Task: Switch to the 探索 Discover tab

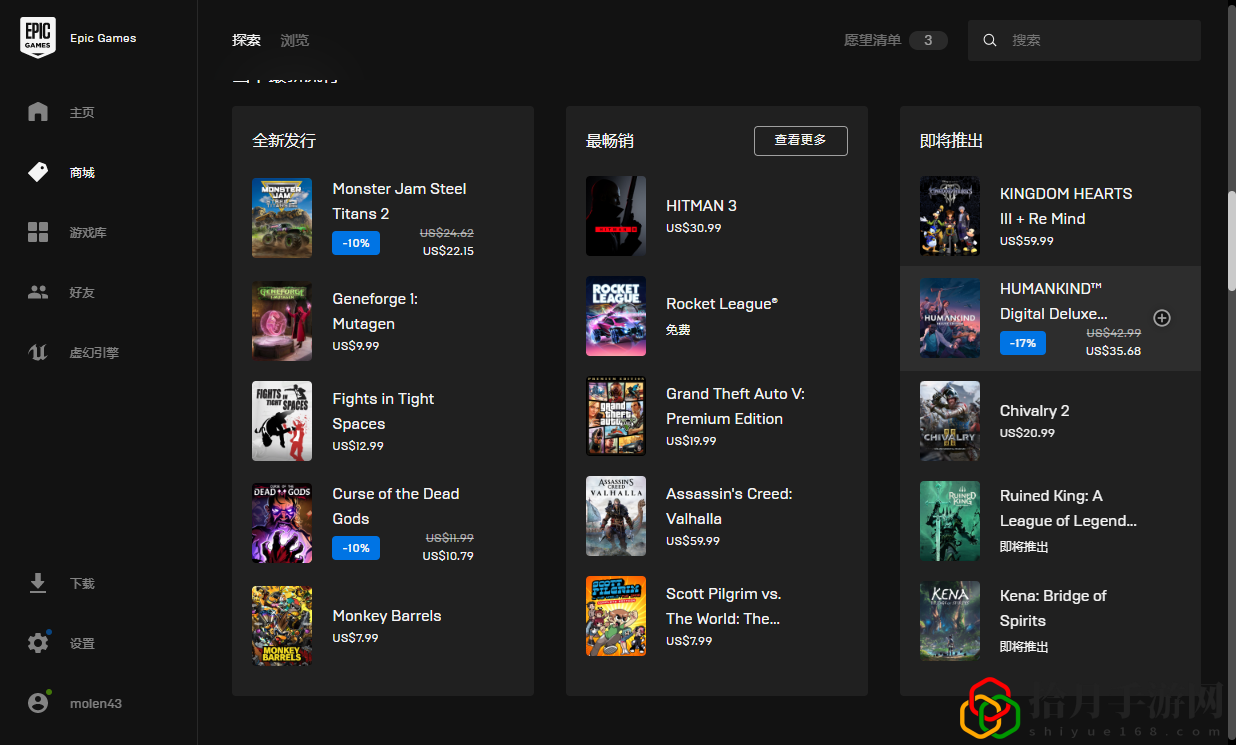Action: pyautogui.click(x=246, y=40)
